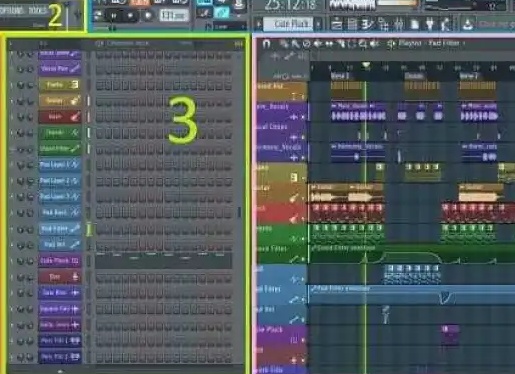Select the Perc Fill 2 channel button
The image size is (515, 374).
click(60, 357)
